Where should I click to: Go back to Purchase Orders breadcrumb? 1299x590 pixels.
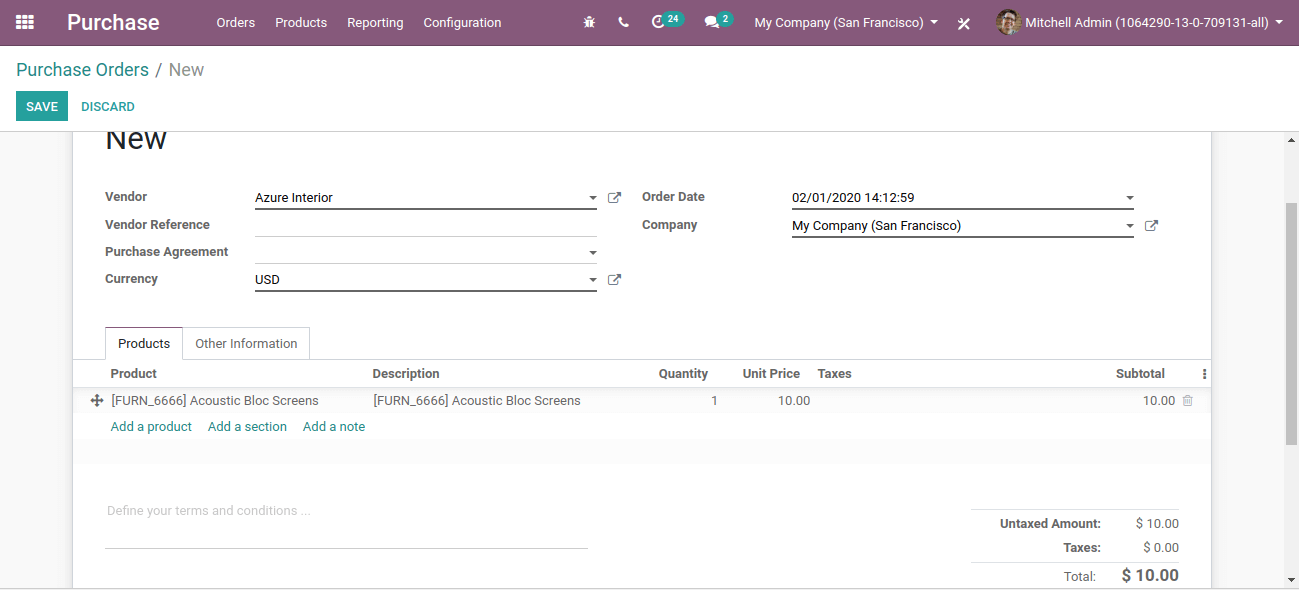82,70
